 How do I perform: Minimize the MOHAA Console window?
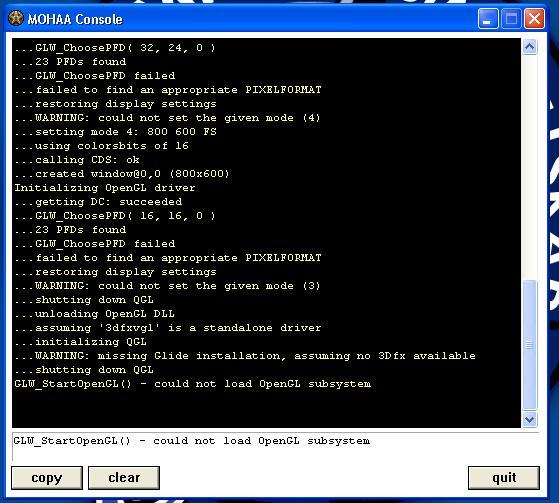[488, 19]
